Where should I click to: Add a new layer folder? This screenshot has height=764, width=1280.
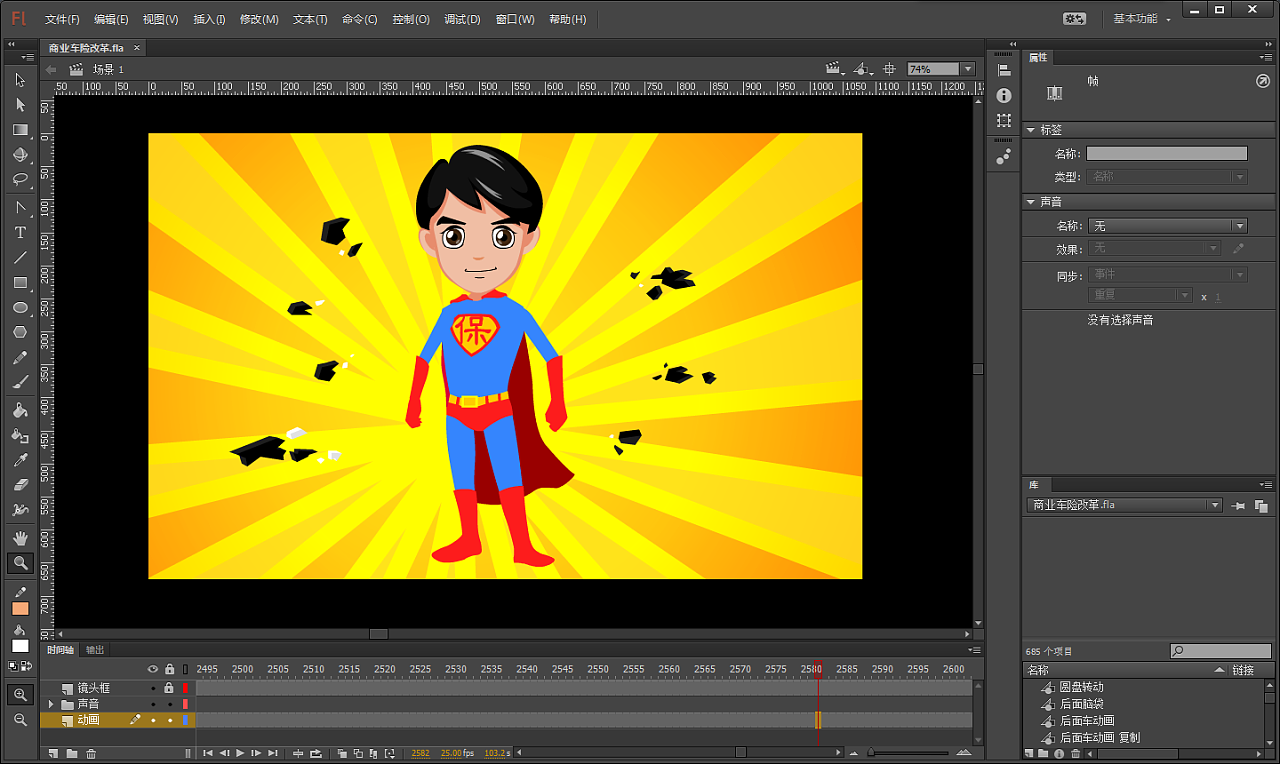coord(72,754)
